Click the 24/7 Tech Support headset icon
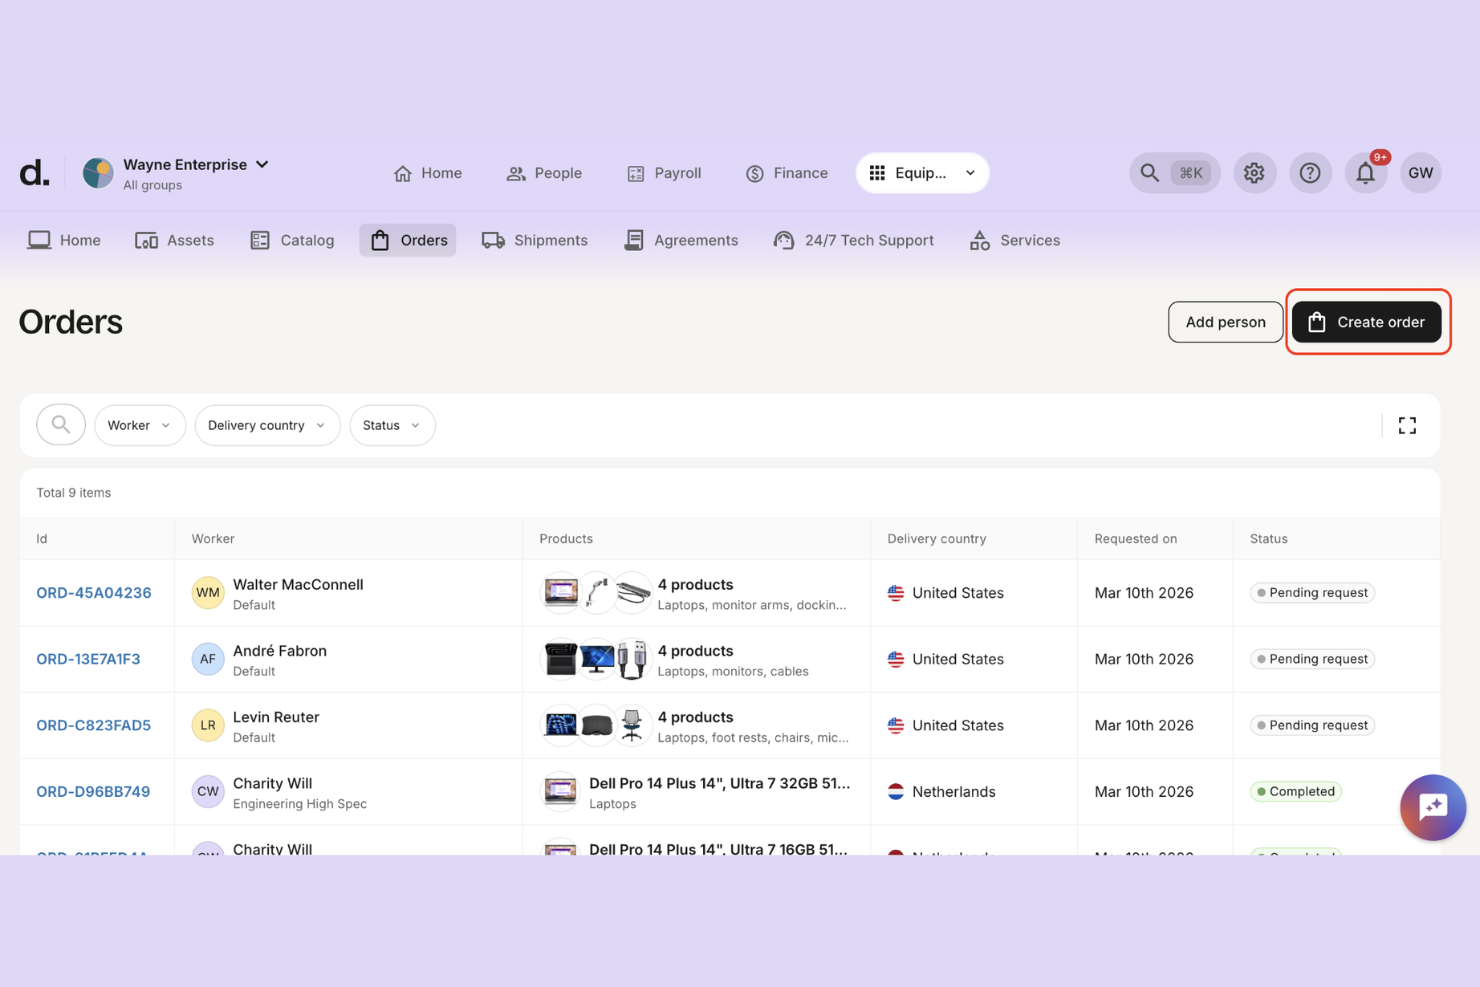1480x987 pixels. coord(784,240)
